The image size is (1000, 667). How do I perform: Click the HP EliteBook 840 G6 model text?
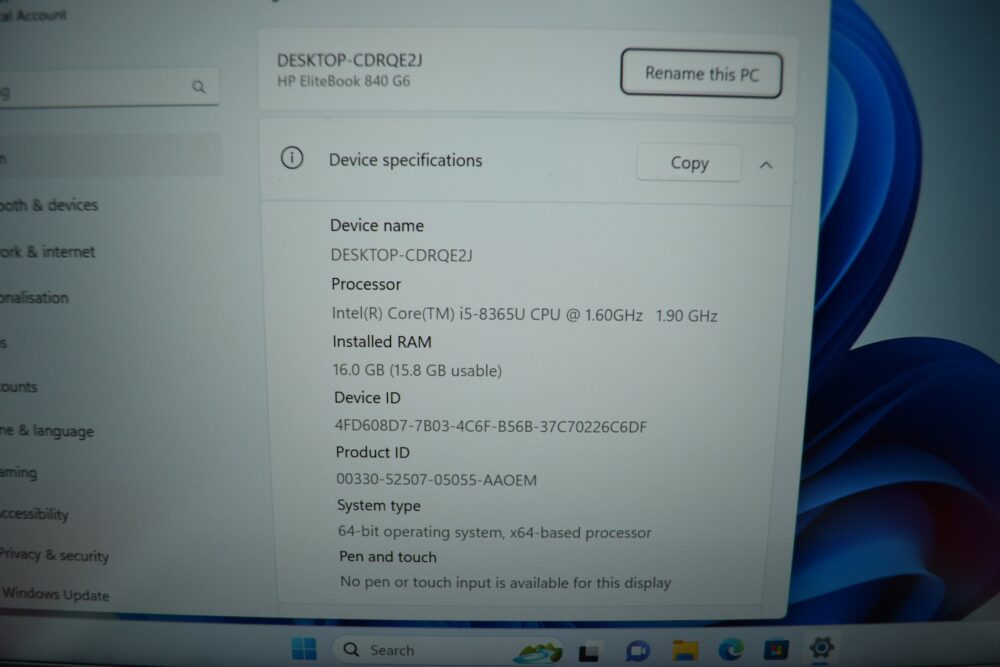[343, 81]
